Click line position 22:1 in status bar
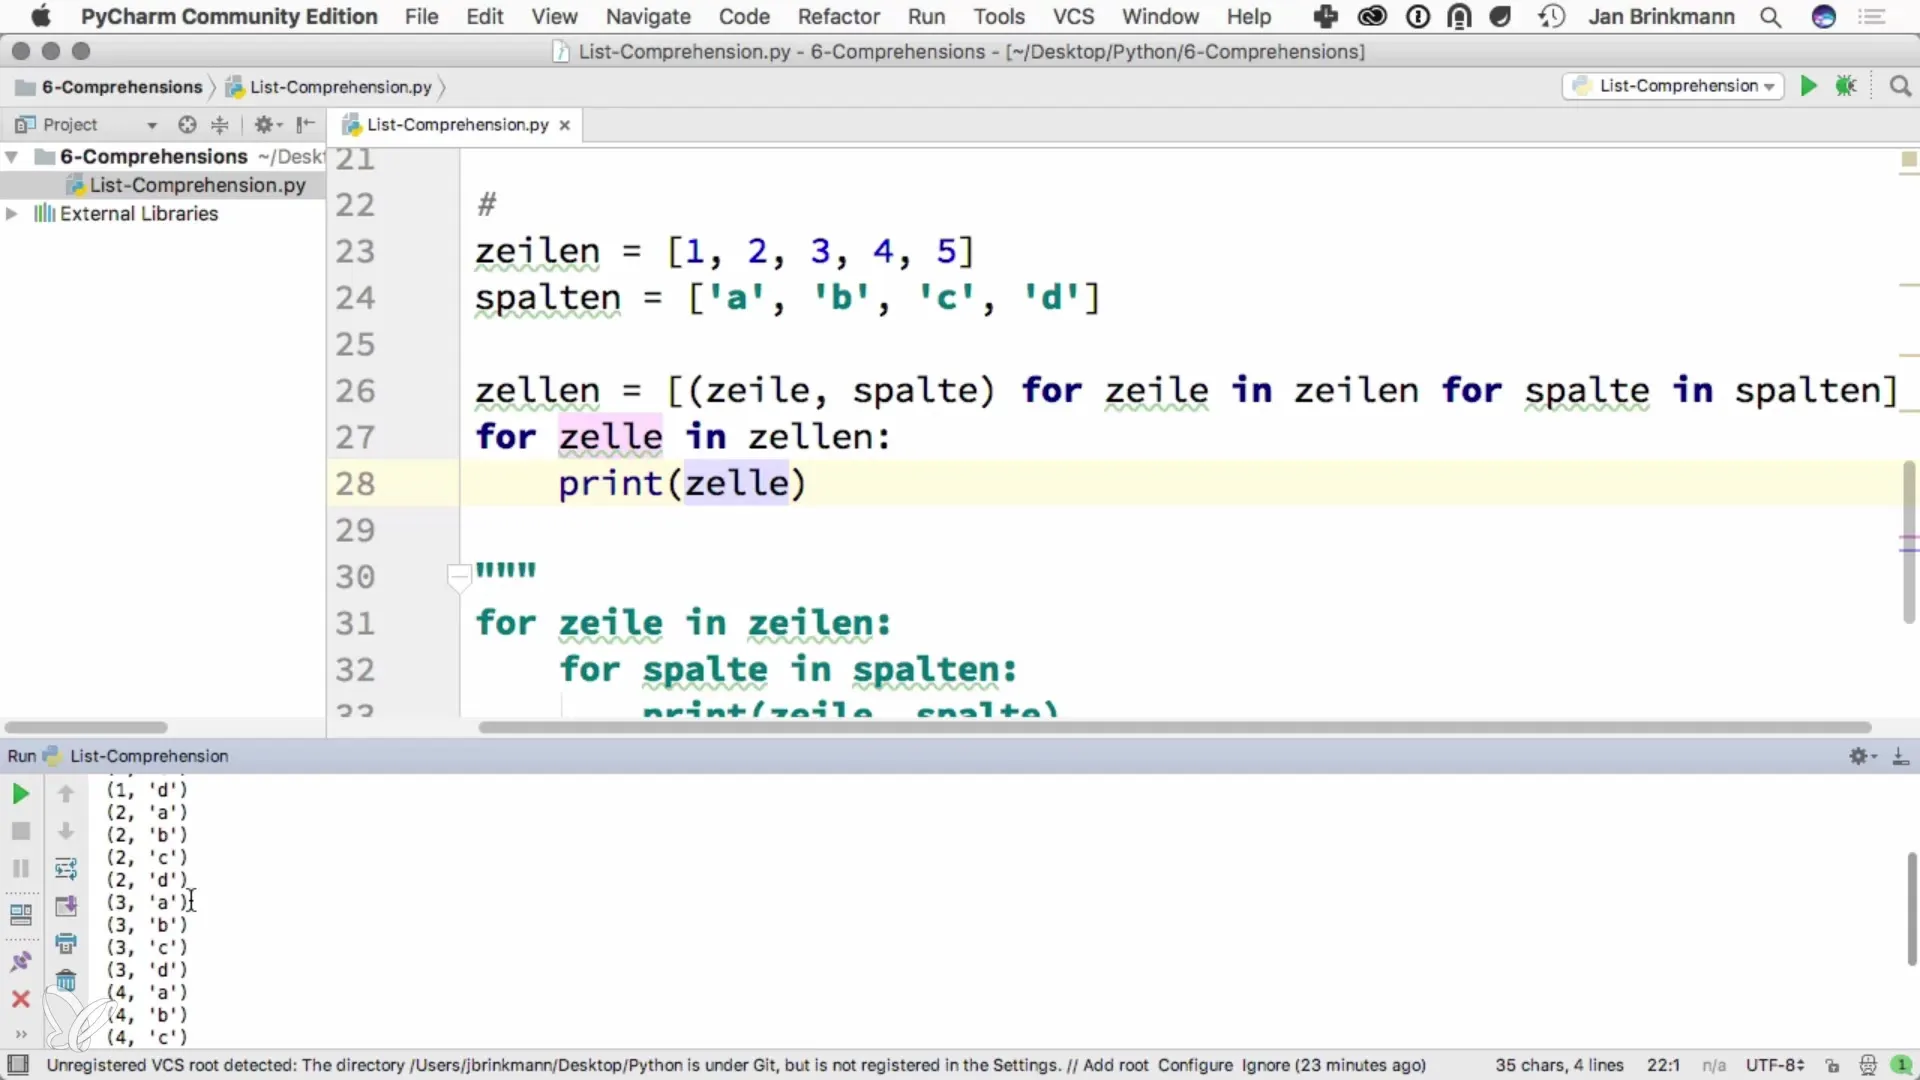 point(1663,1066)
